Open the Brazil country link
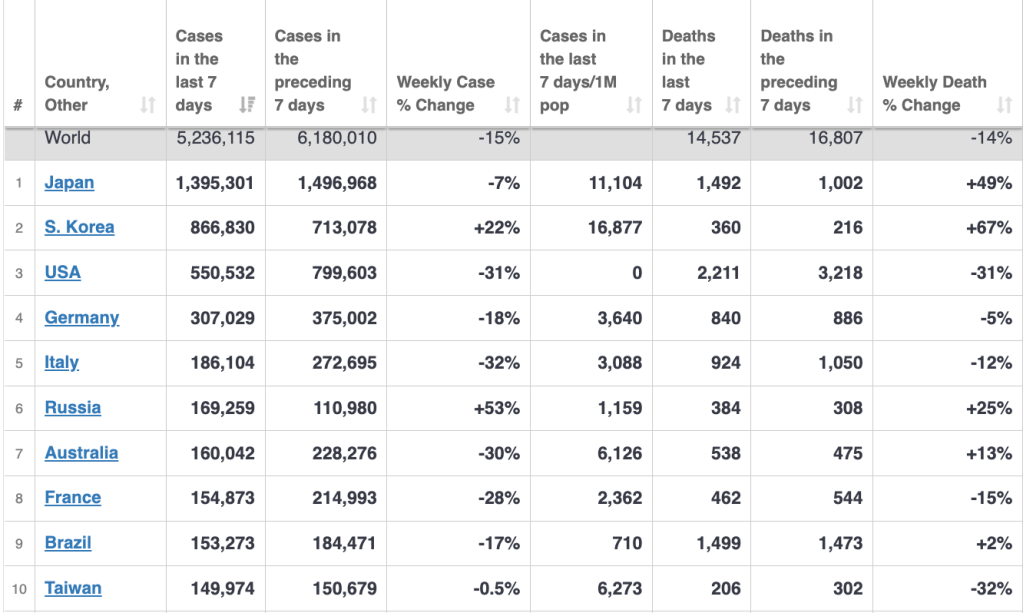 [x=68, y=542]
